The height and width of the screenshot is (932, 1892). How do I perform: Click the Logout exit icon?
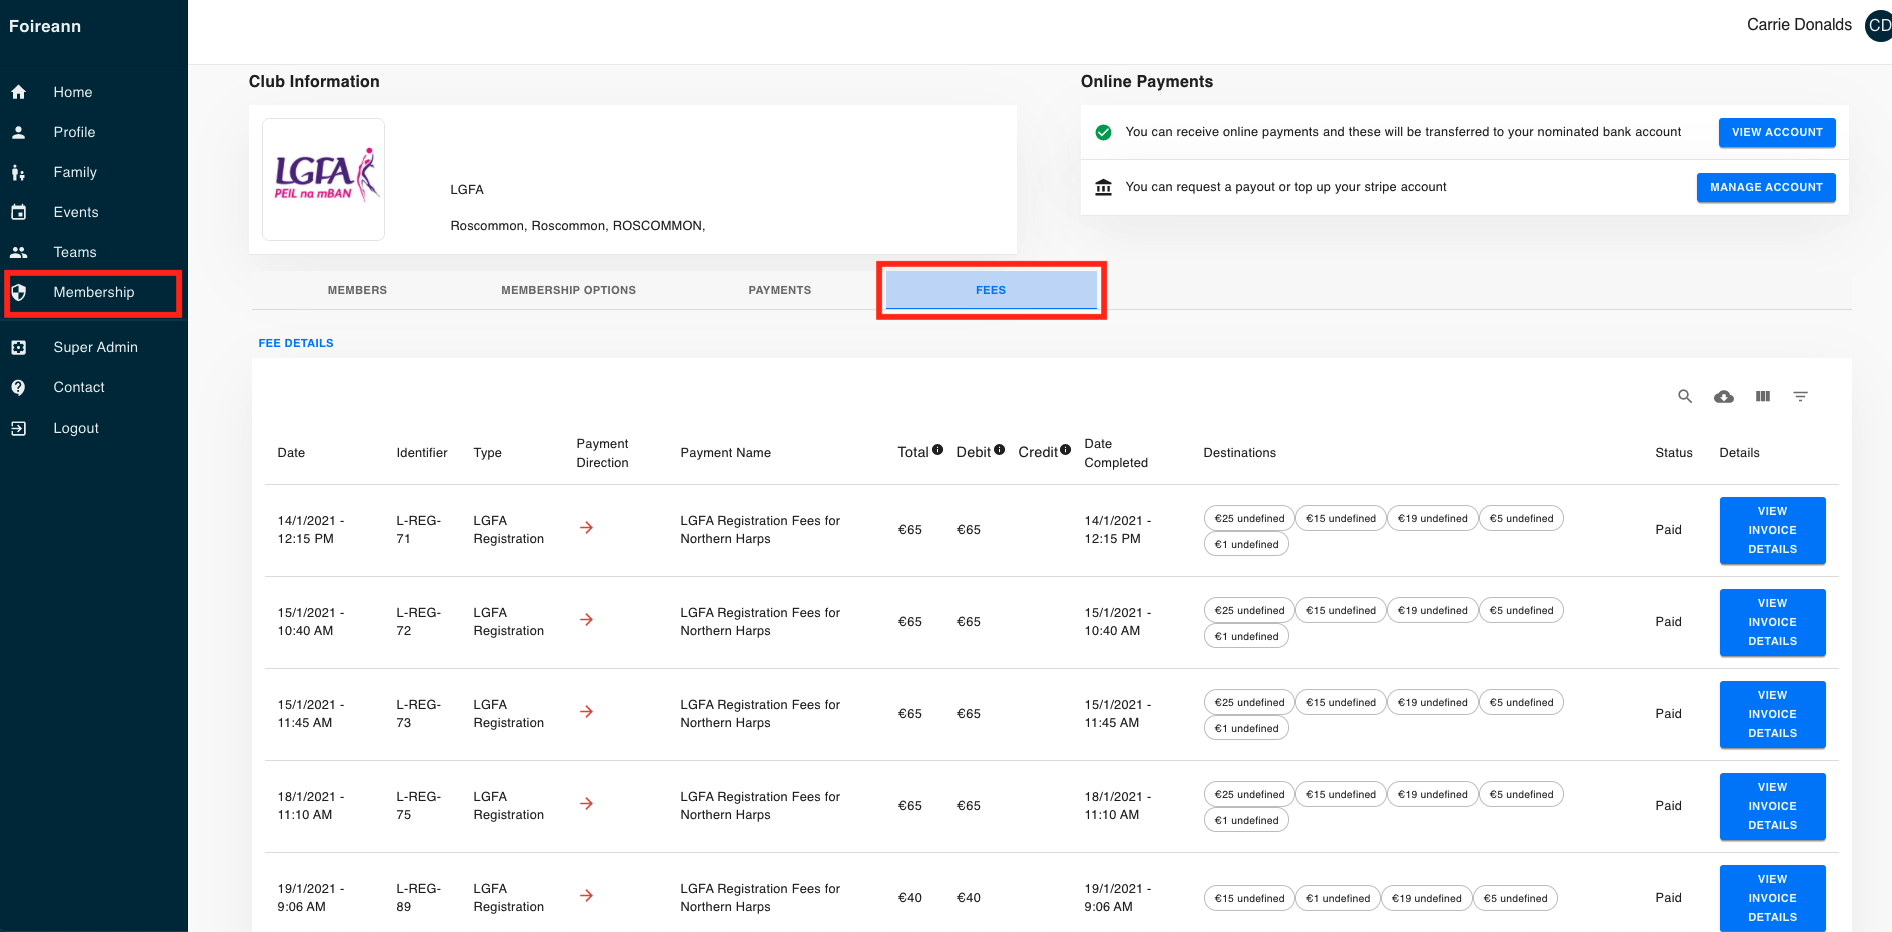[18, 428]
